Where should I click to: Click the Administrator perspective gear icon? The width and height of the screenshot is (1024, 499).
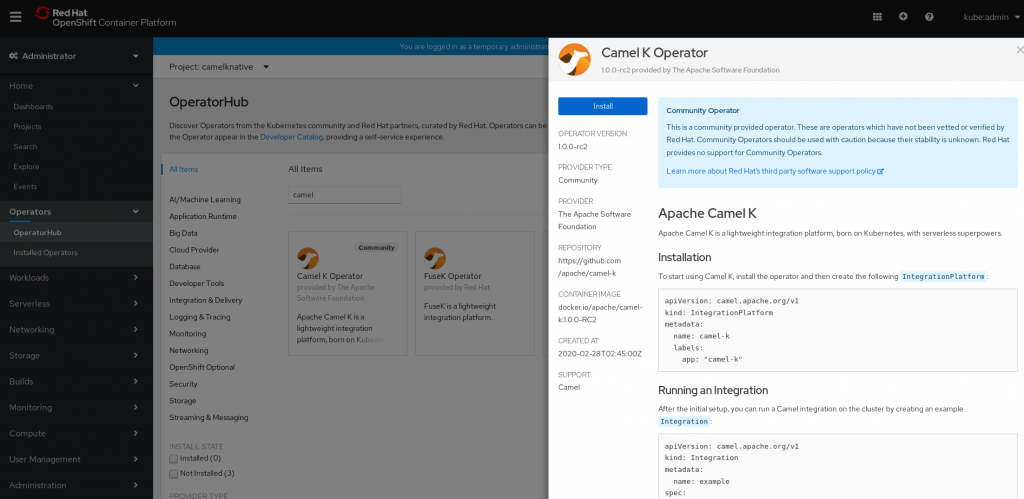point(13,56)
